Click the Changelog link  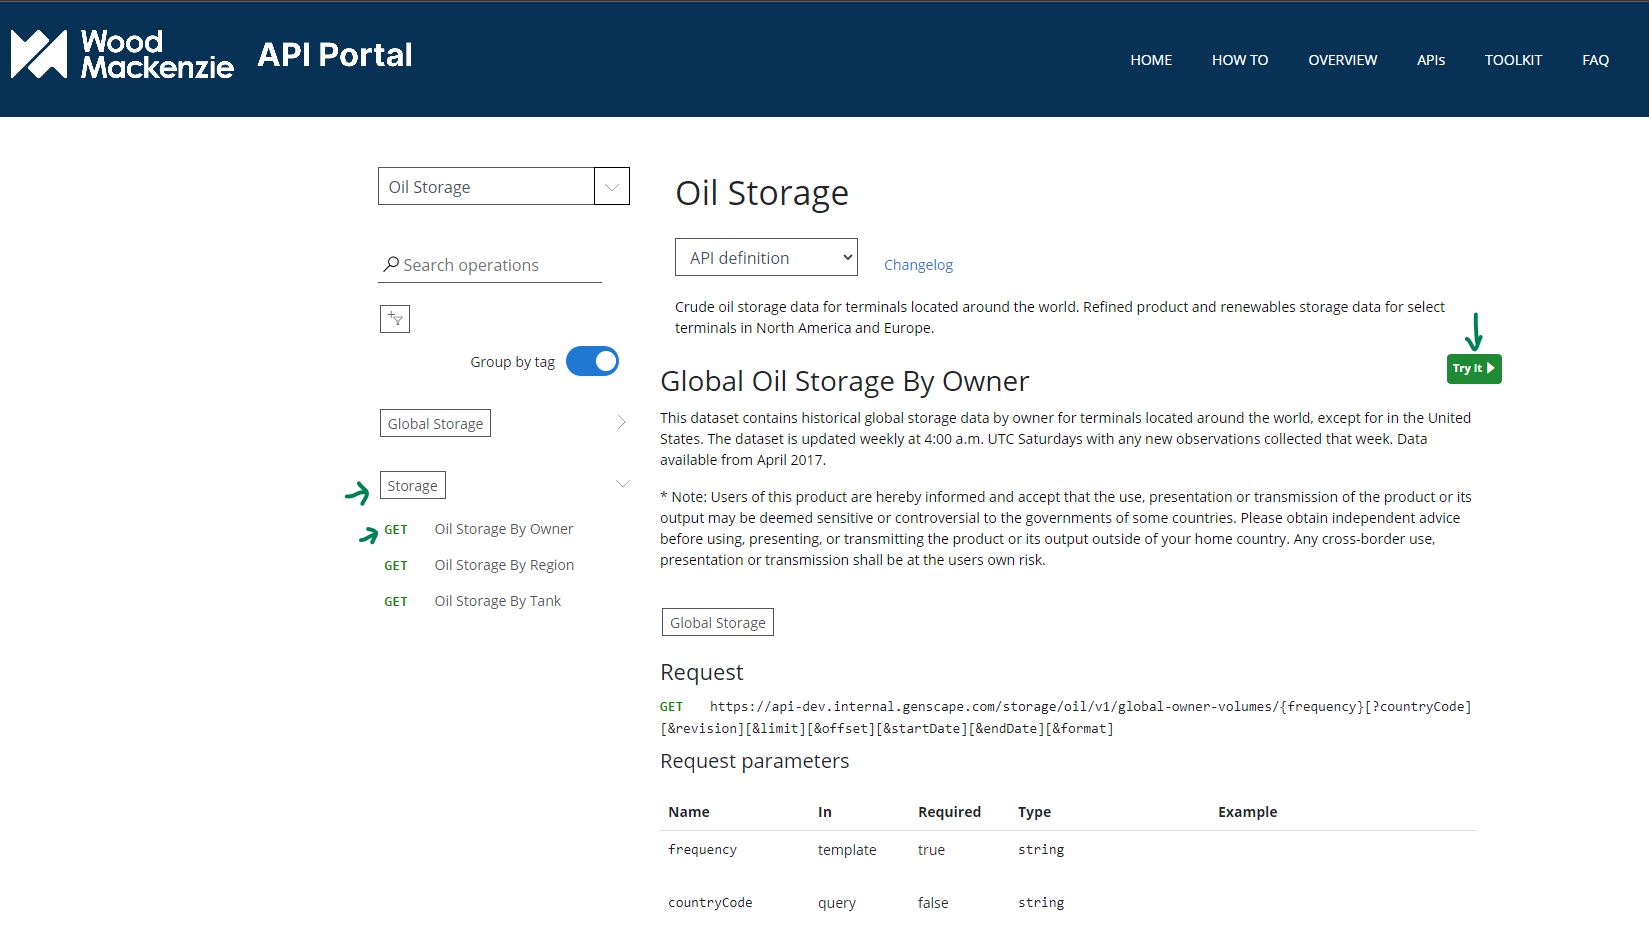(x=918, y=265)
